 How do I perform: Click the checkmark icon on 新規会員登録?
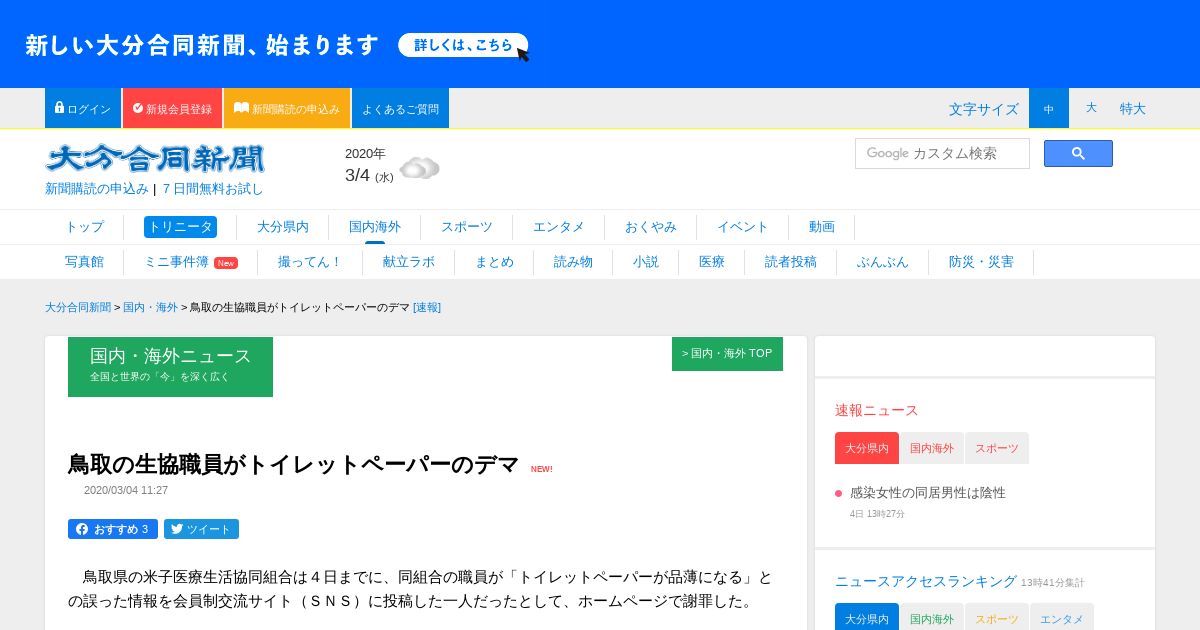click(138, 108)
